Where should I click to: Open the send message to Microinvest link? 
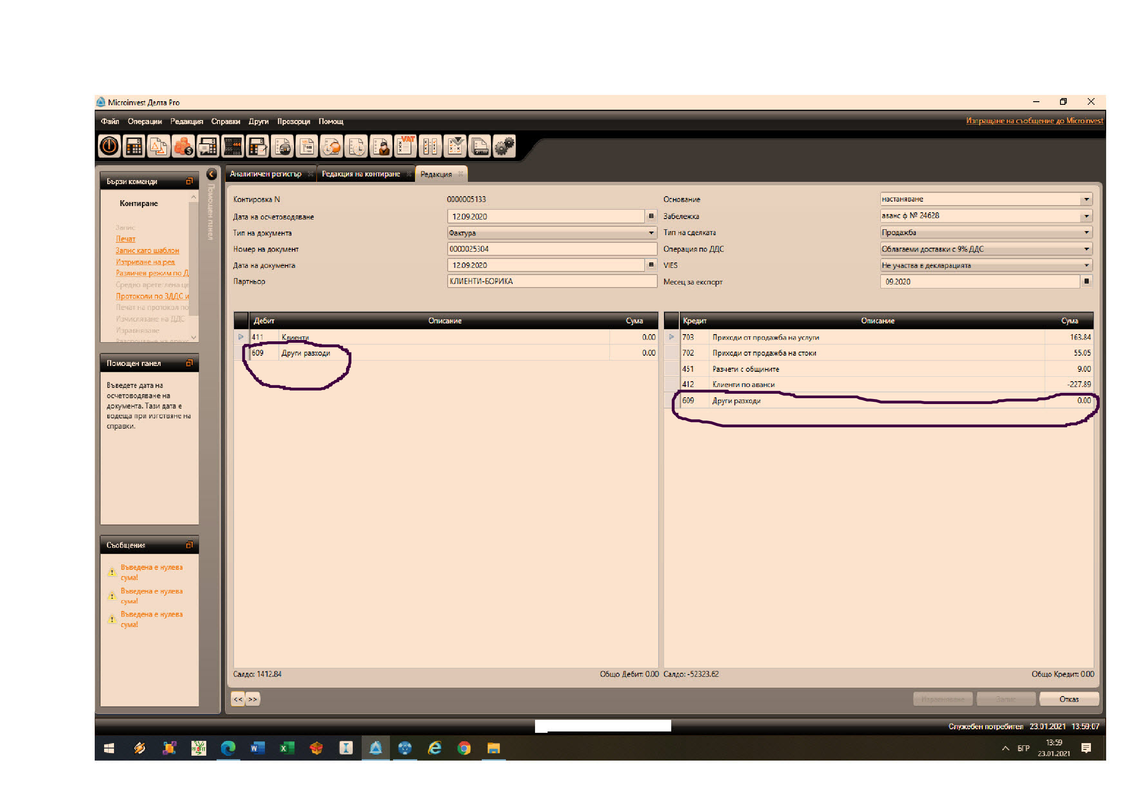click(1034, 120)
